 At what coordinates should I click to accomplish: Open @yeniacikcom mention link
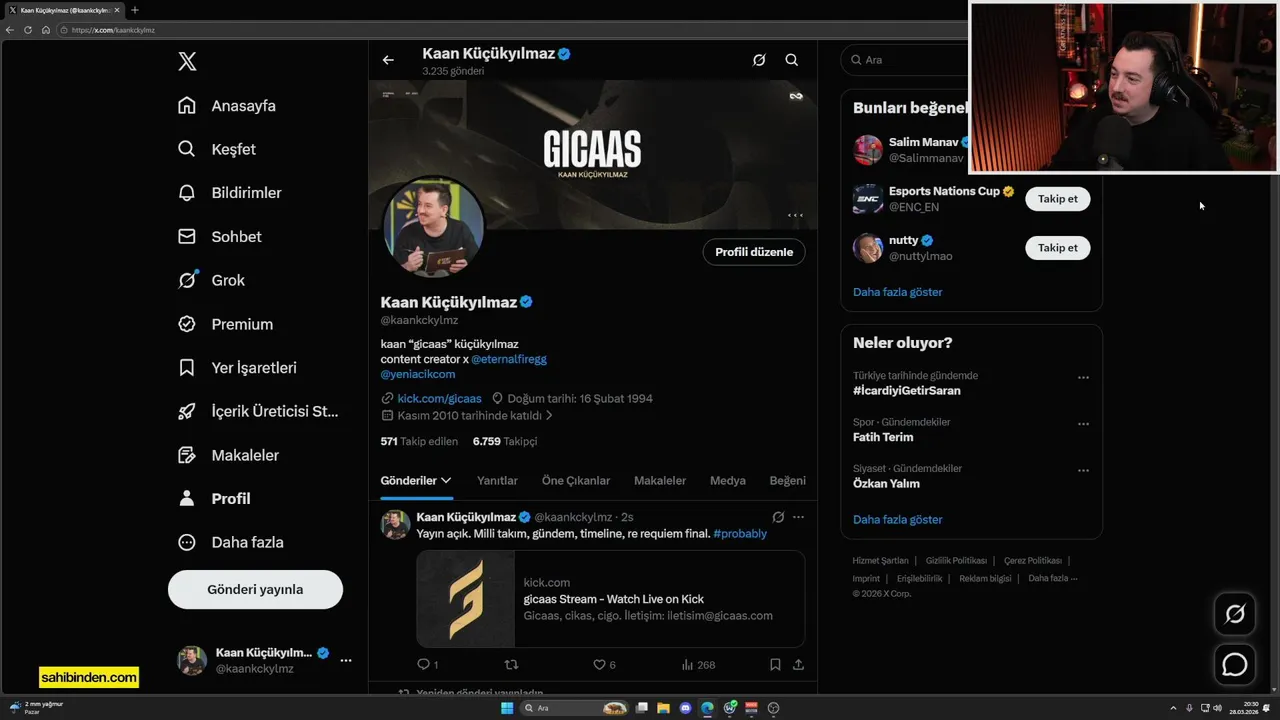(x=418, y=374)
